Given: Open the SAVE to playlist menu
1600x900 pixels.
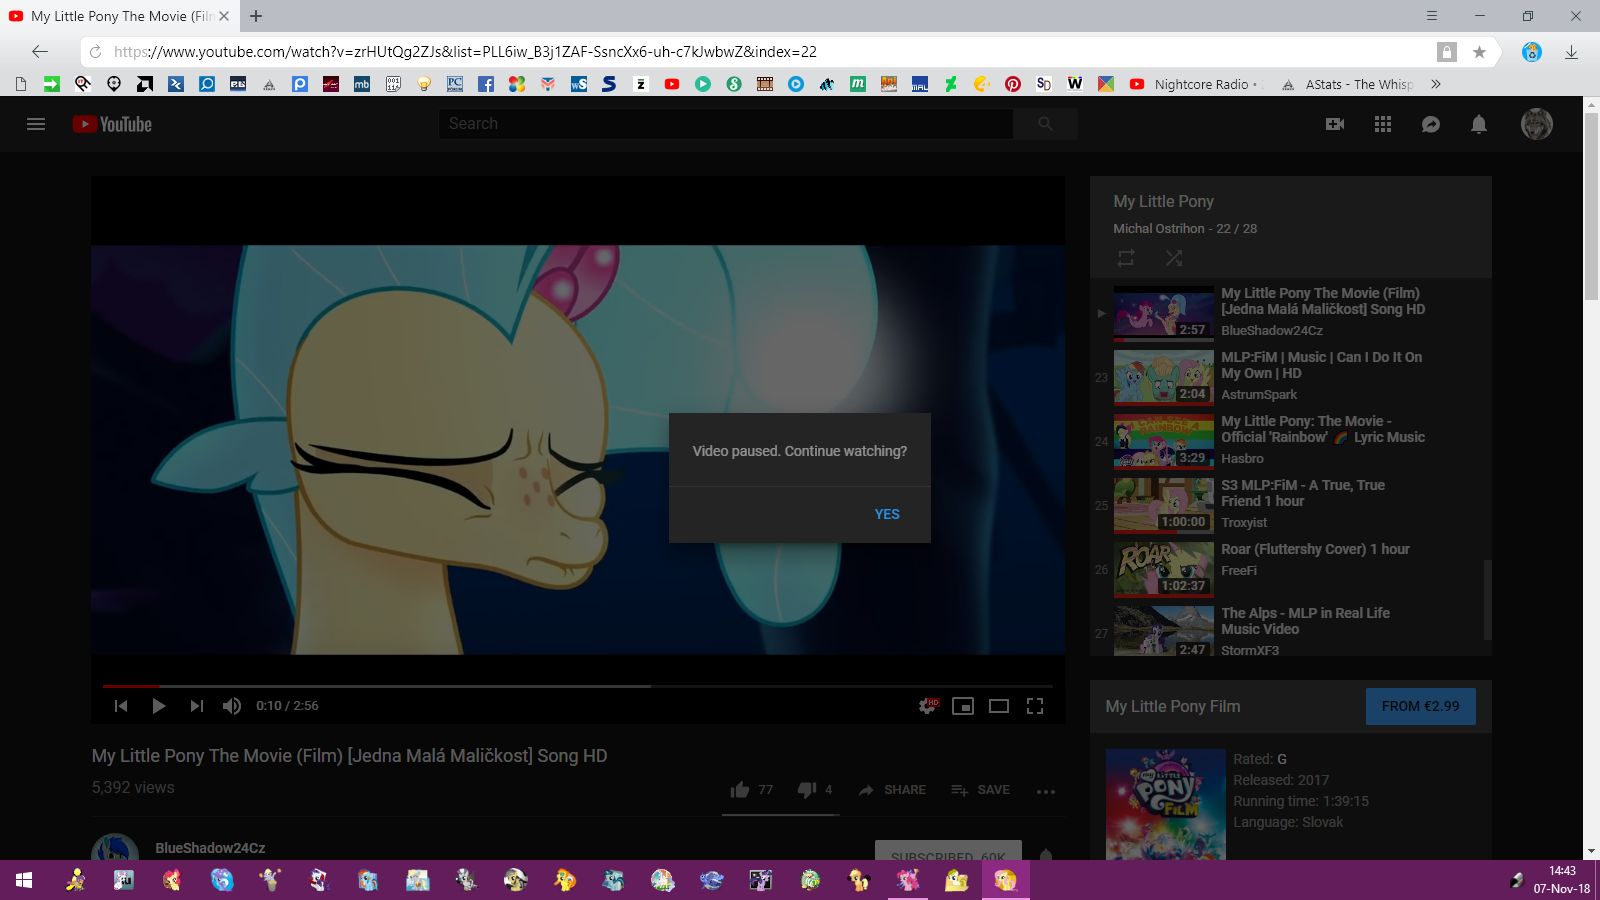Looking at the screenshot, I should point(980,790).
